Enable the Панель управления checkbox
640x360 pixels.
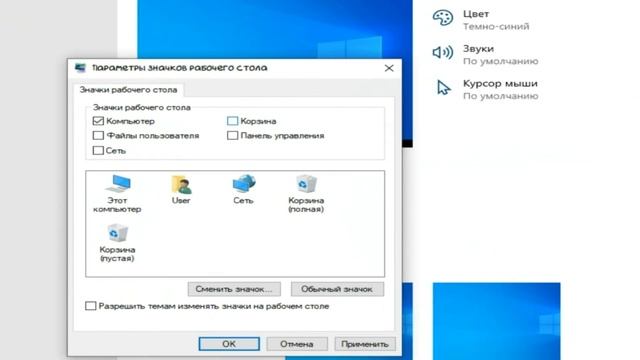pyautogui.click(x=232, y=136)
